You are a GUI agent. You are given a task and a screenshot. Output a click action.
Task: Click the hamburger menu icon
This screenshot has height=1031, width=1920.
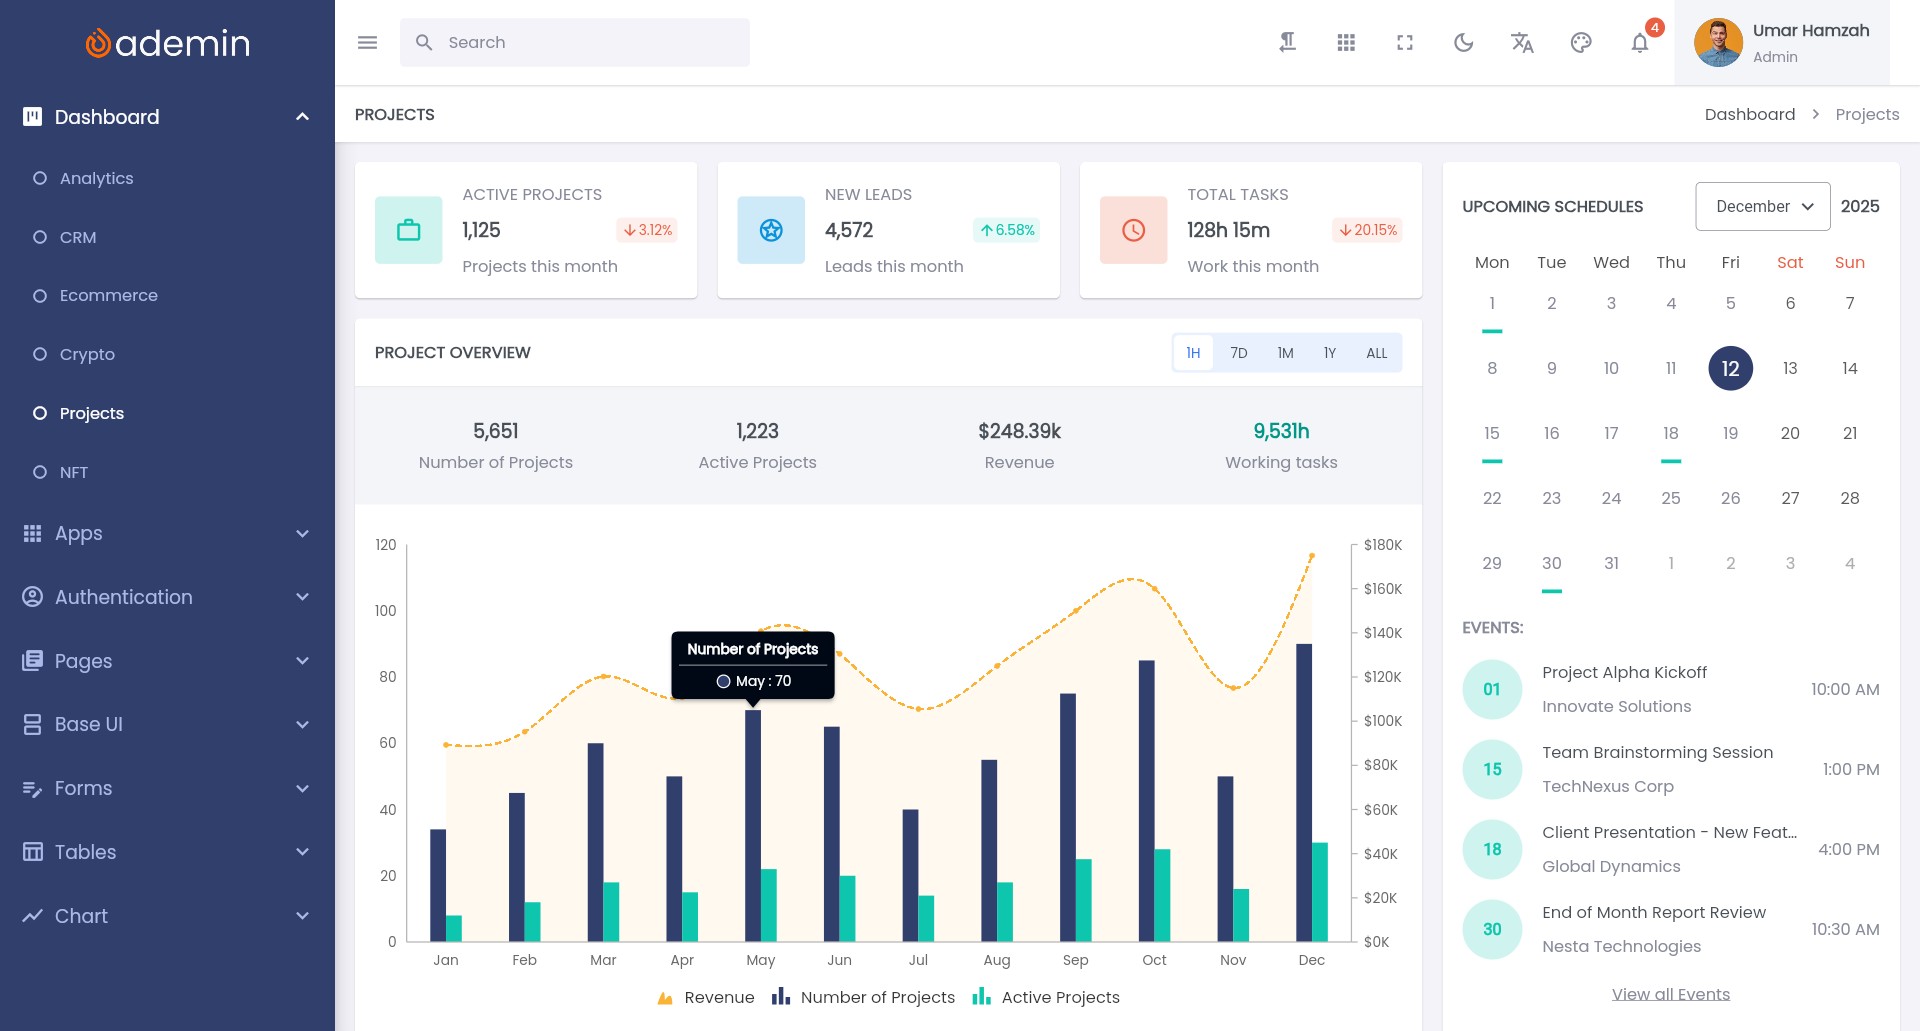pyautogui.click(x=367, y=42)
